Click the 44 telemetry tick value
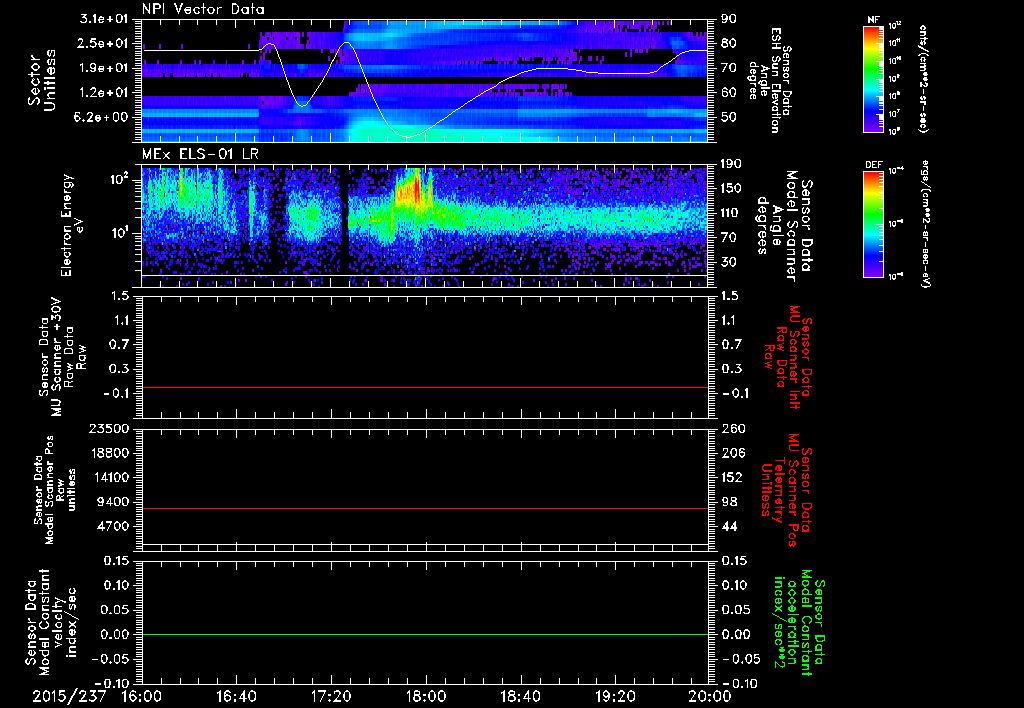 [x=729, y=526]
